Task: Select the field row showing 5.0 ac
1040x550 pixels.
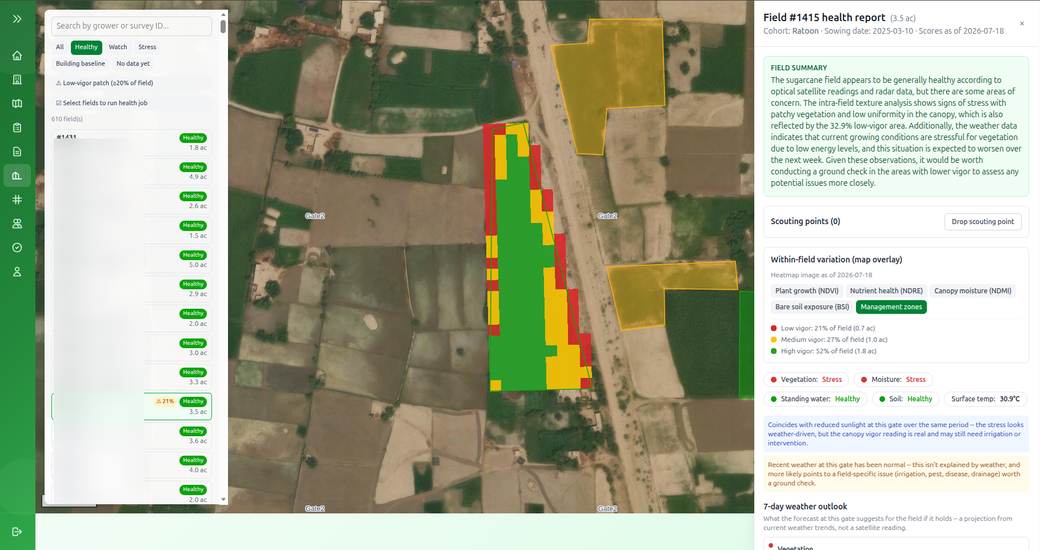Action: [131, 260]
